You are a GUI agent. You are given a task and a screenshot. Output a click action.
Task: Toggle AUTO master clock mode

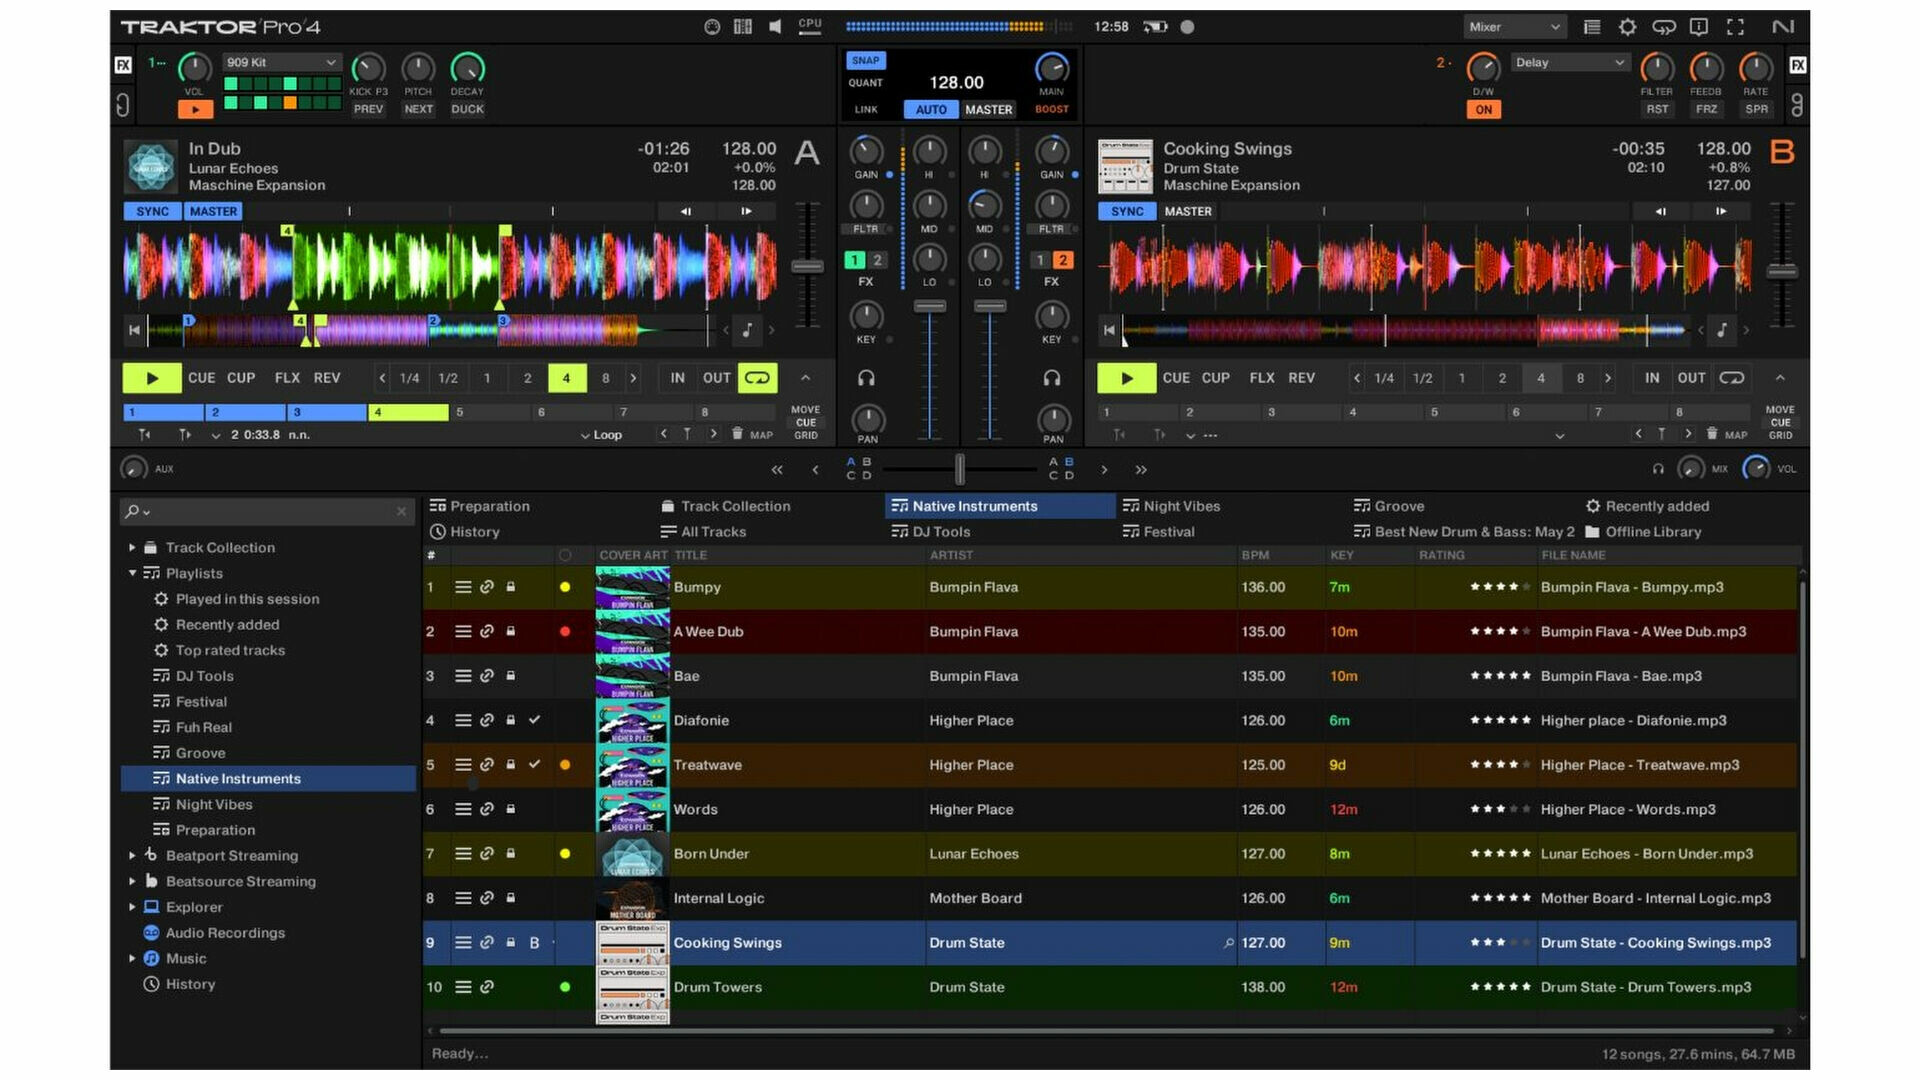click(x=931, y=110)
